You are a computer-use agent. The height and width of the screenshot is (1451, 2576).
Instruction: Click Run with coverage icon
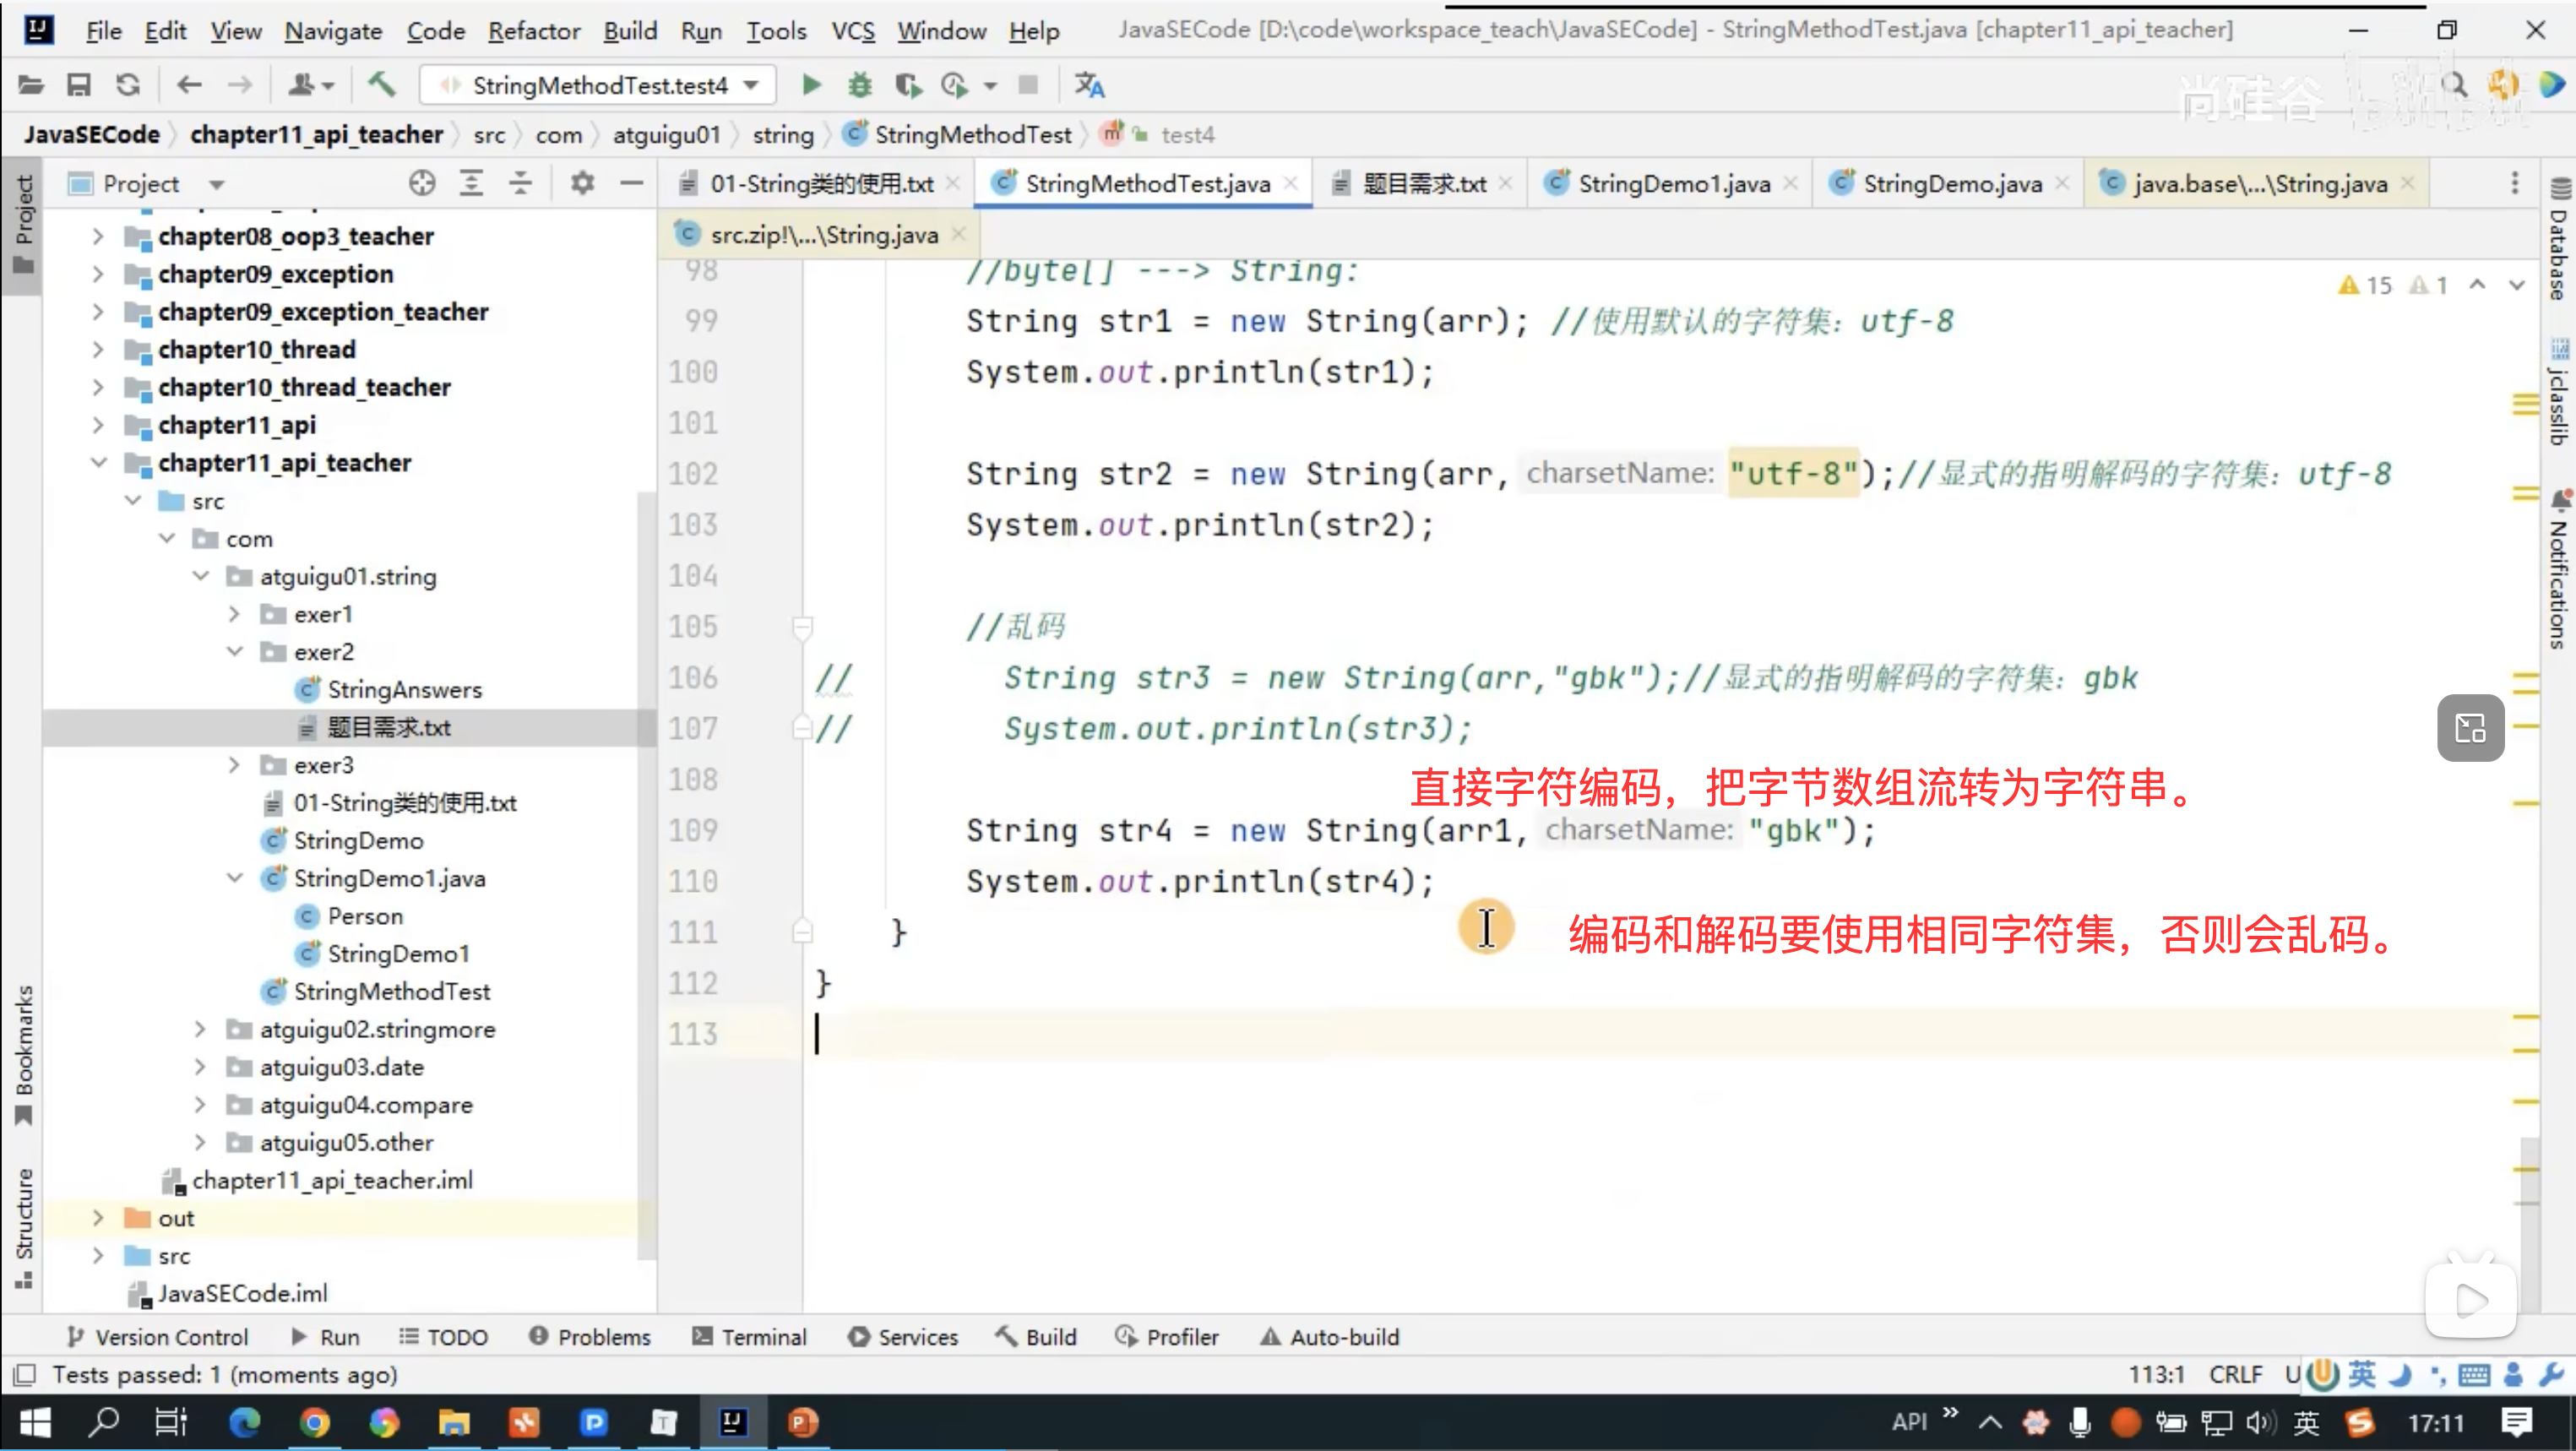point(907,85)
